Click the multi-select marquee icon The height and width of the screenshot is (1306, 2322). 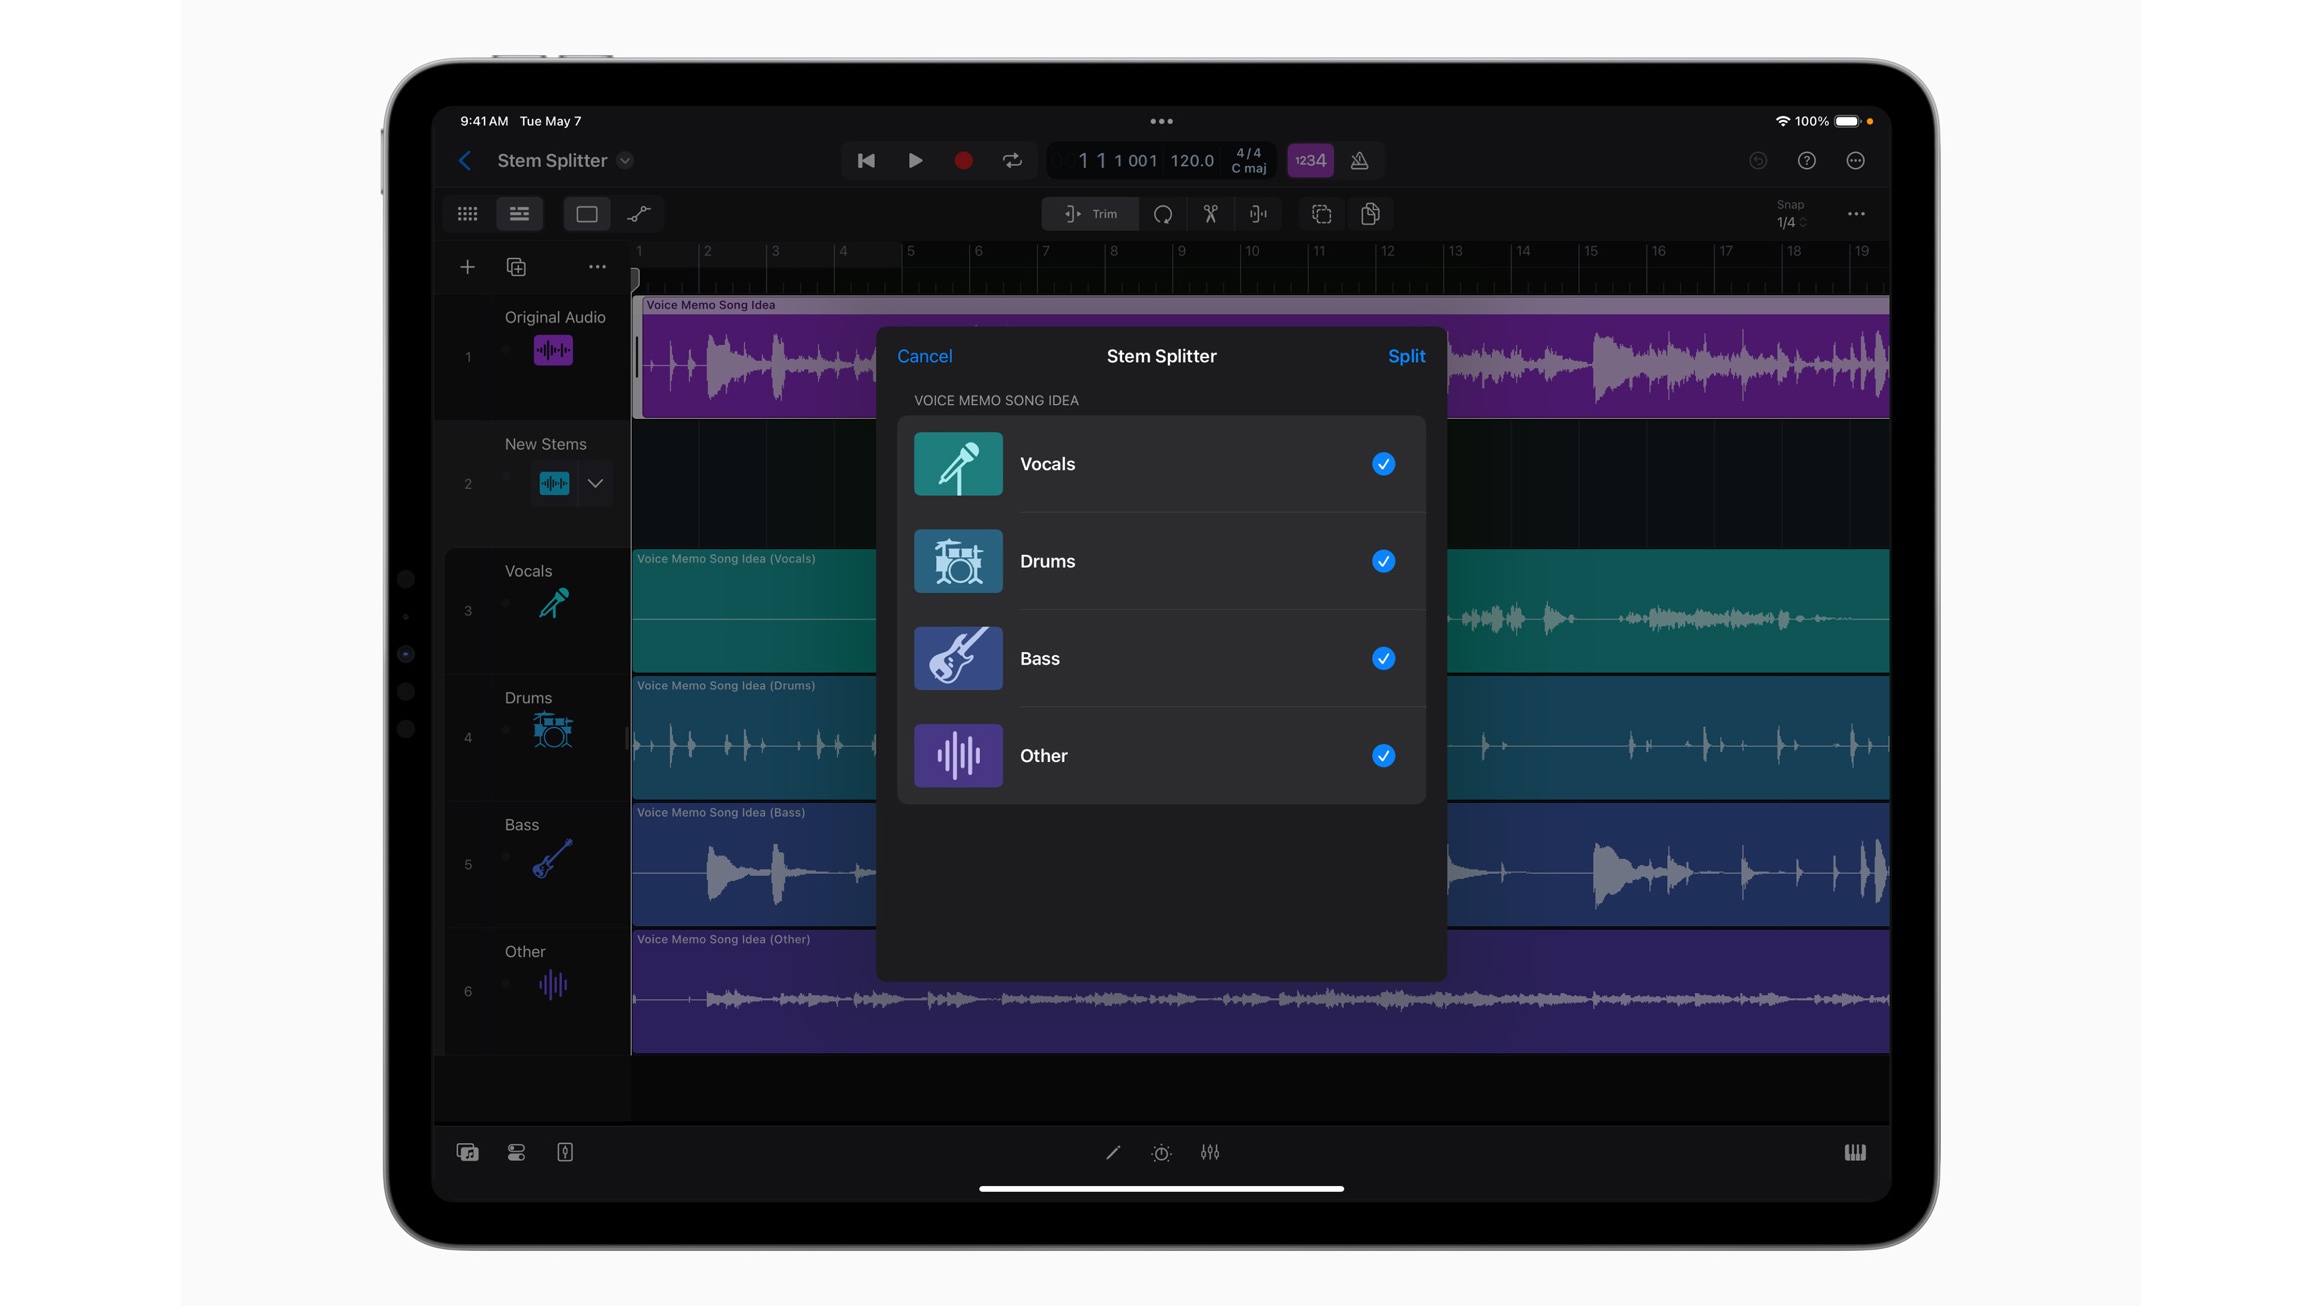click(x=1322, y=214)
